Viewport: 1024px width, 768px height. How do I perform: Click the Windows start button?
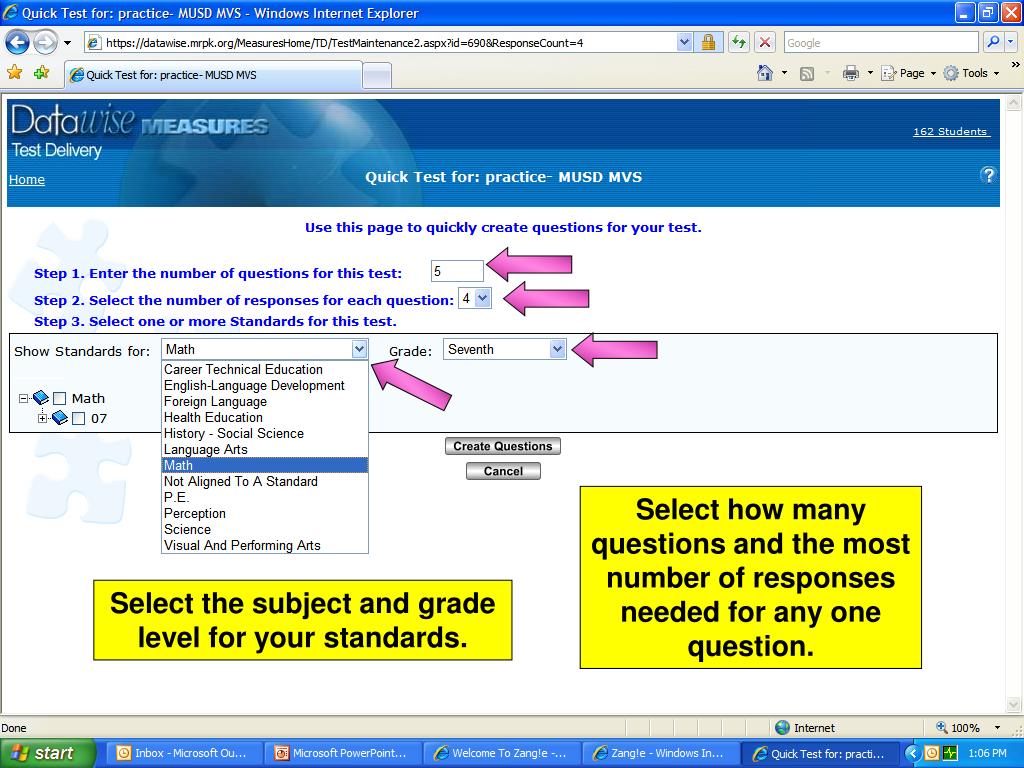tap(47, 754)
